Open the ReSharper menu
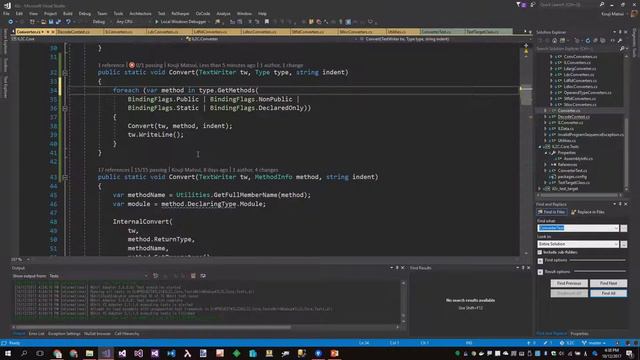The width and height of the screenshot is (640, 360). pyautogui.click(x=180, y=13)
